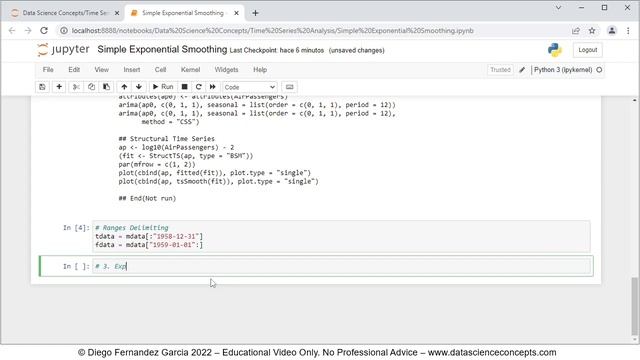Open the tab search chevron

558,8
